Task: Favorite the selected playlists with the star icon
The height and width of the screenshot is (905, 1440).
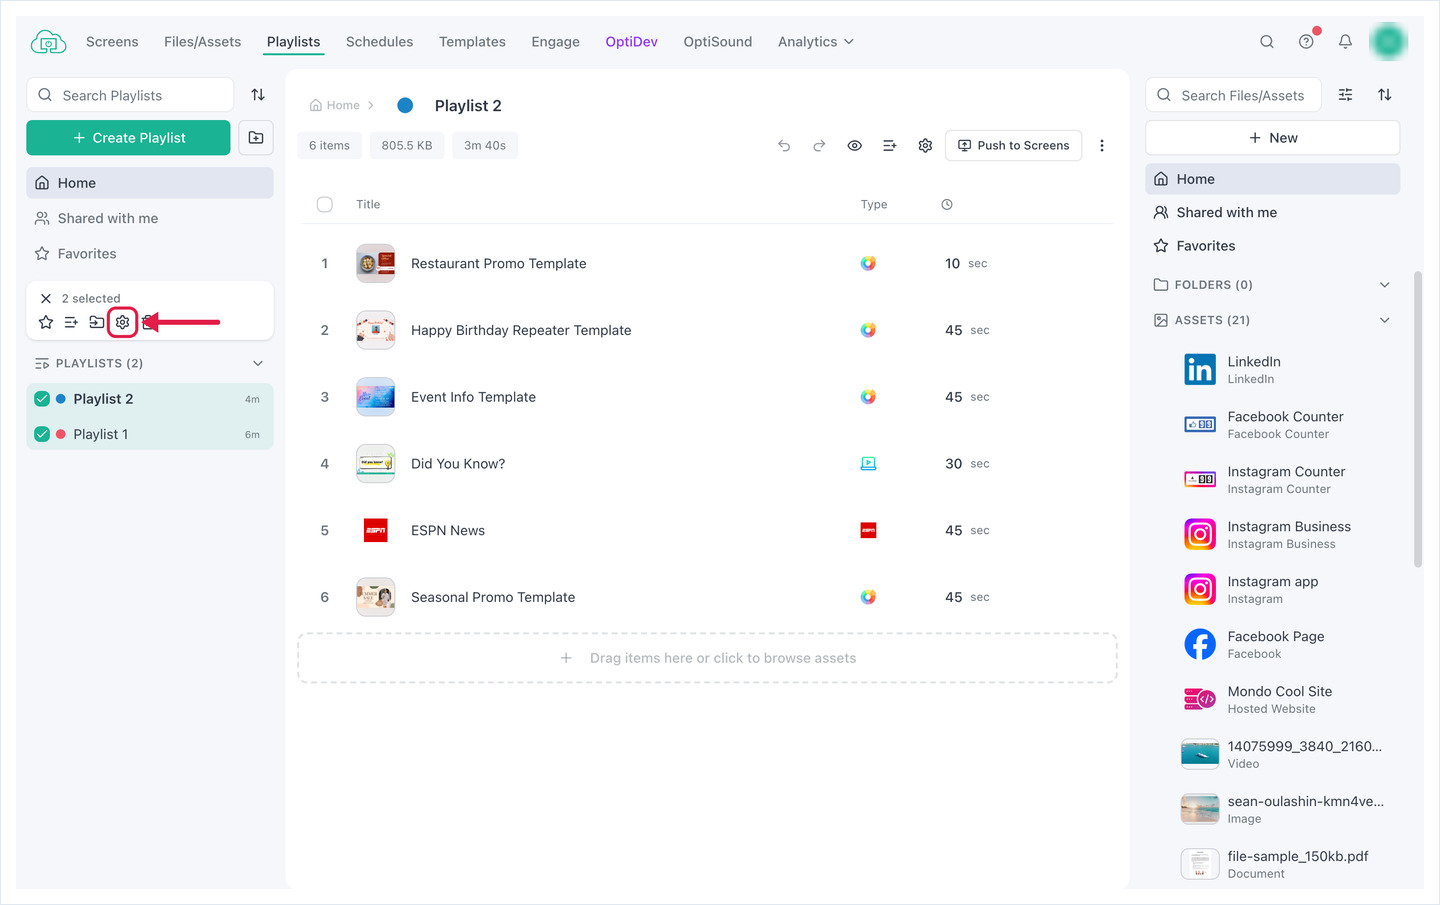Action: click(x=46, y=322)
